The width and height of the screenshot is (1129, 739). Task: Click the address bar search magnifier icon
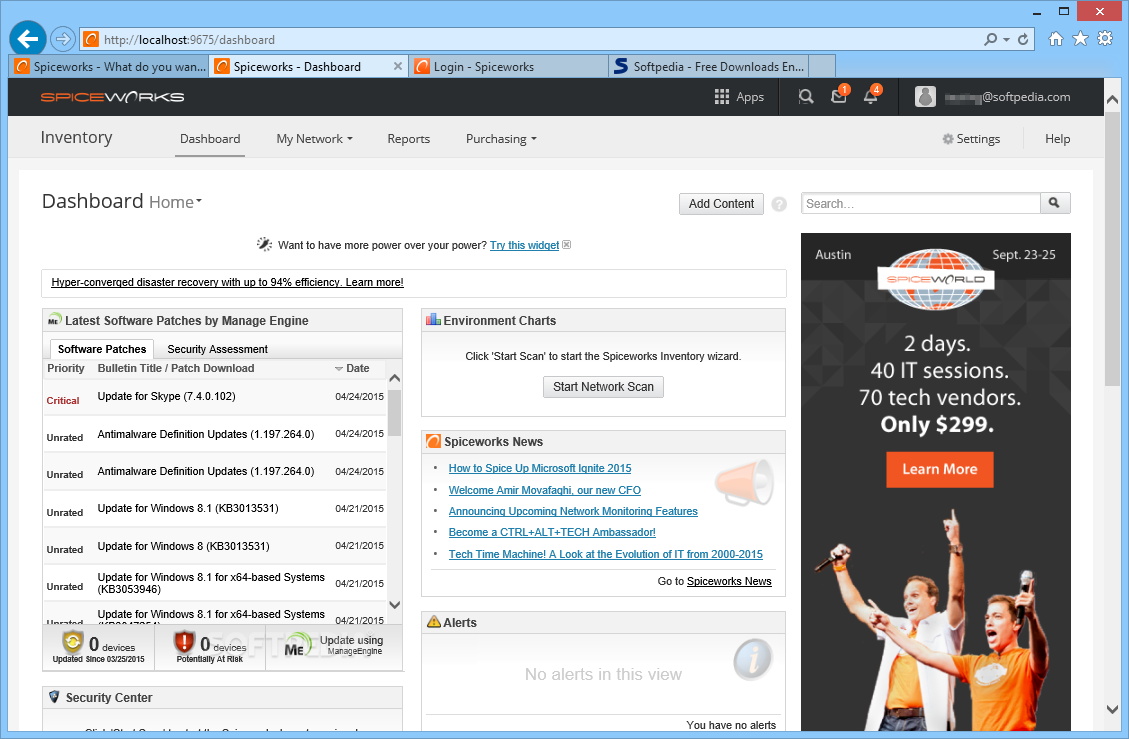click(x=991, y=40)
